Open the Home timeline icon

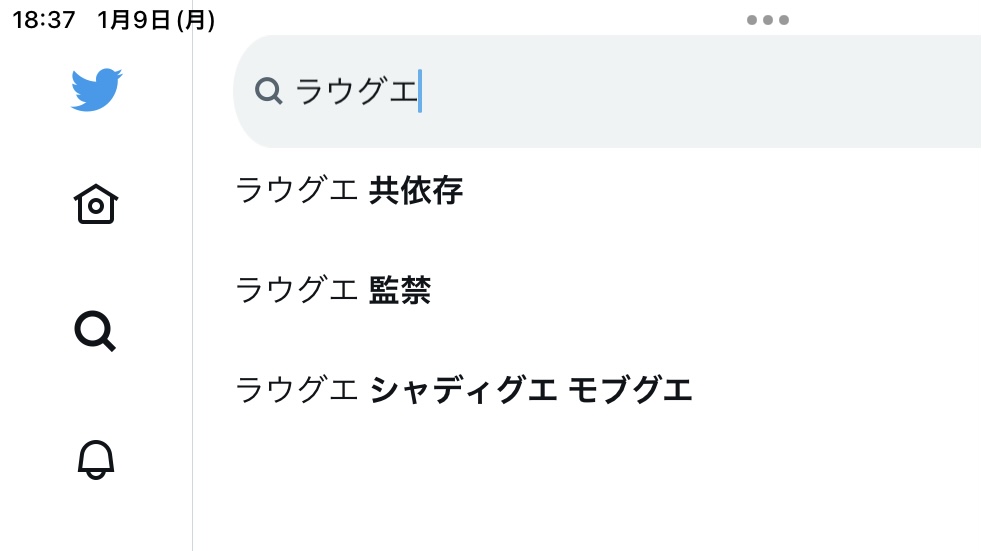pos(96,204)
